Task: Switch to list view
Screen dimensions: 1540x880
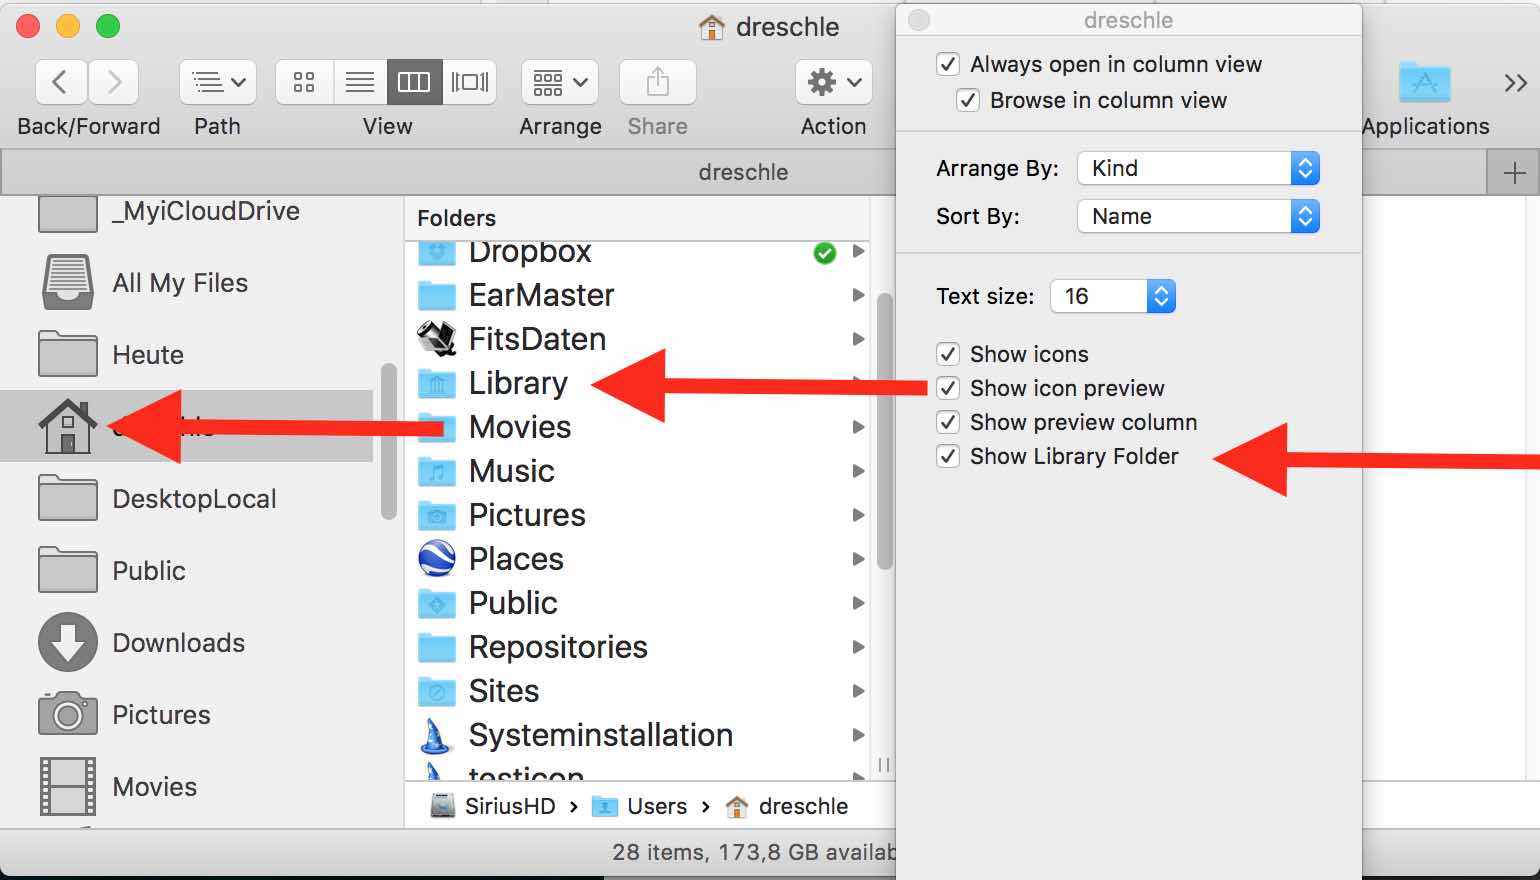Action: pyautogui.click(x=359, y=82)
